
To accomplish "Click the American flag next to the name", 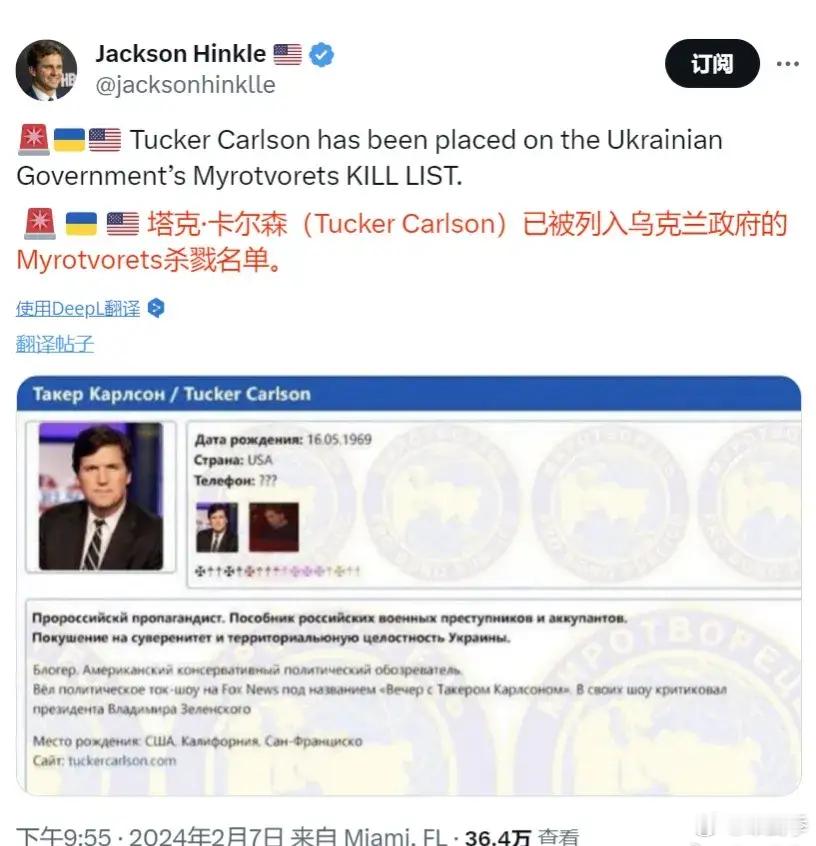I will (288, 54).
